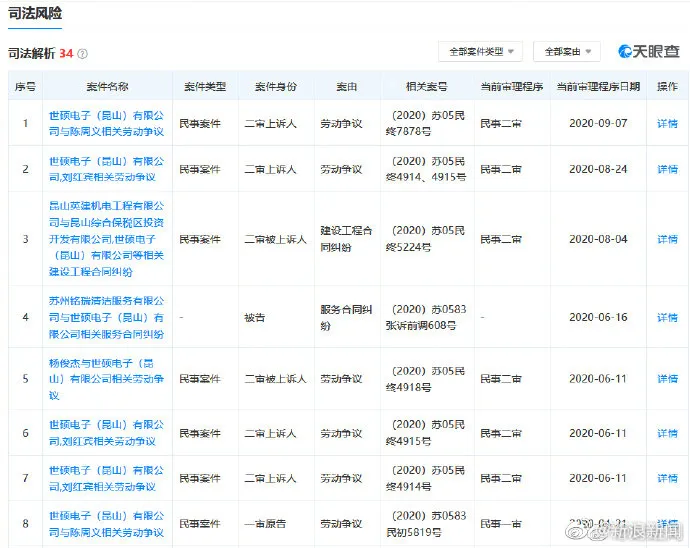Open 详情 link for case row 2
Image resolution: width=690 pixels, height=548 pixels.
(x=667, y=169)
